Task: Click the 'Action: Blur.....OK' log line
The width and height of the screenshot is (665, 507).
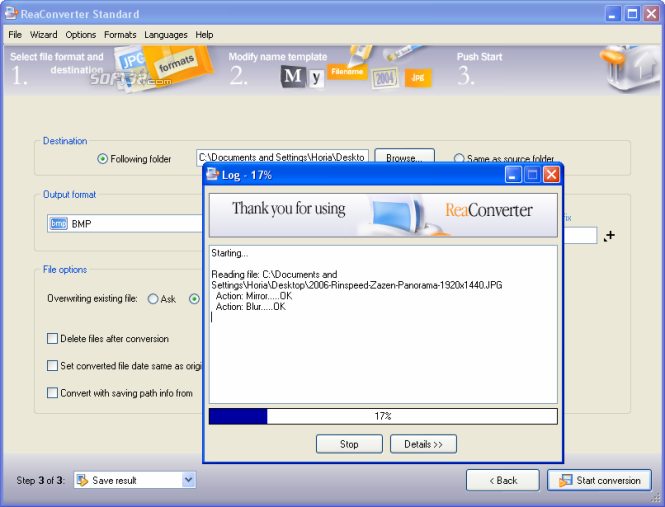Action: tap(251, 306)
